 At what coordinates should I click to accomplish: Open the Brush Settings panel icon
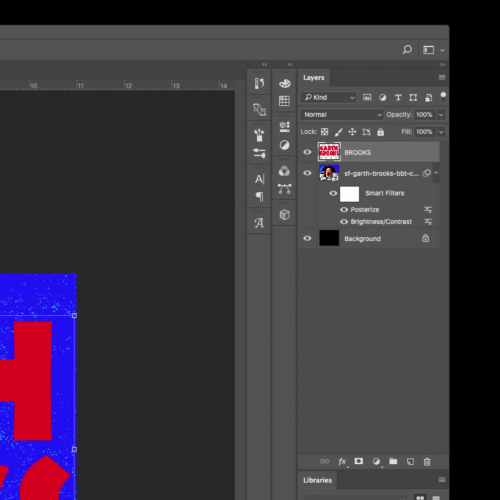click(259, 153)
